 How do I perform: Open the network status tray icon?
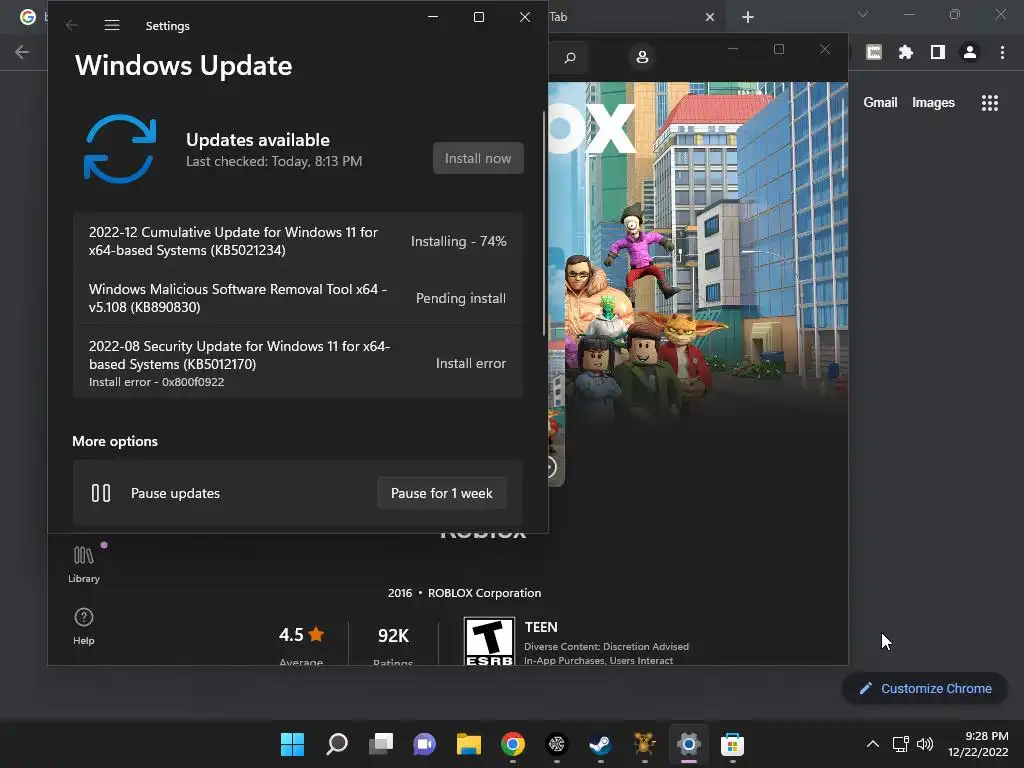pyautogui.click(x=901, y=744)
